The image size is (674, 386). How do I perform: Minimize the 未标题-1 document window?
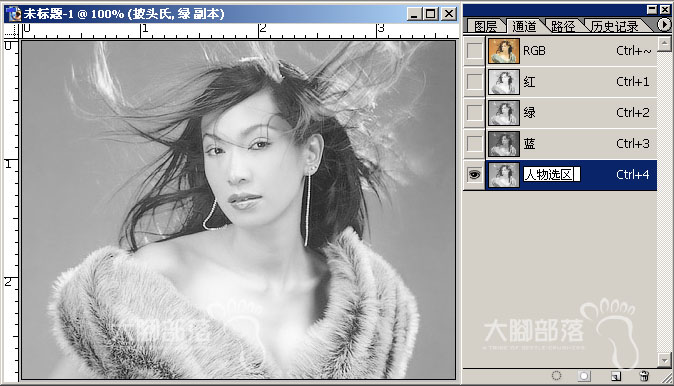click(414, 14)
